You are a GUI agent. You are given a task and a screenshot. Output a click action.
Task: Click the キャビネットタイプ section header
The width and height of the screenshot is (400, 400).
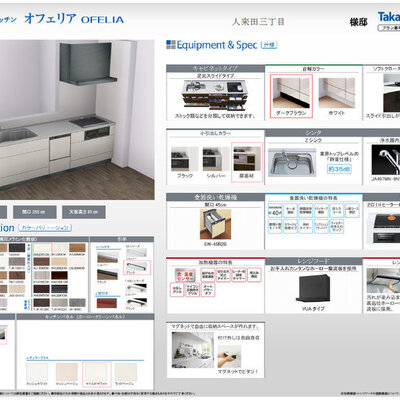click(215, 68)
